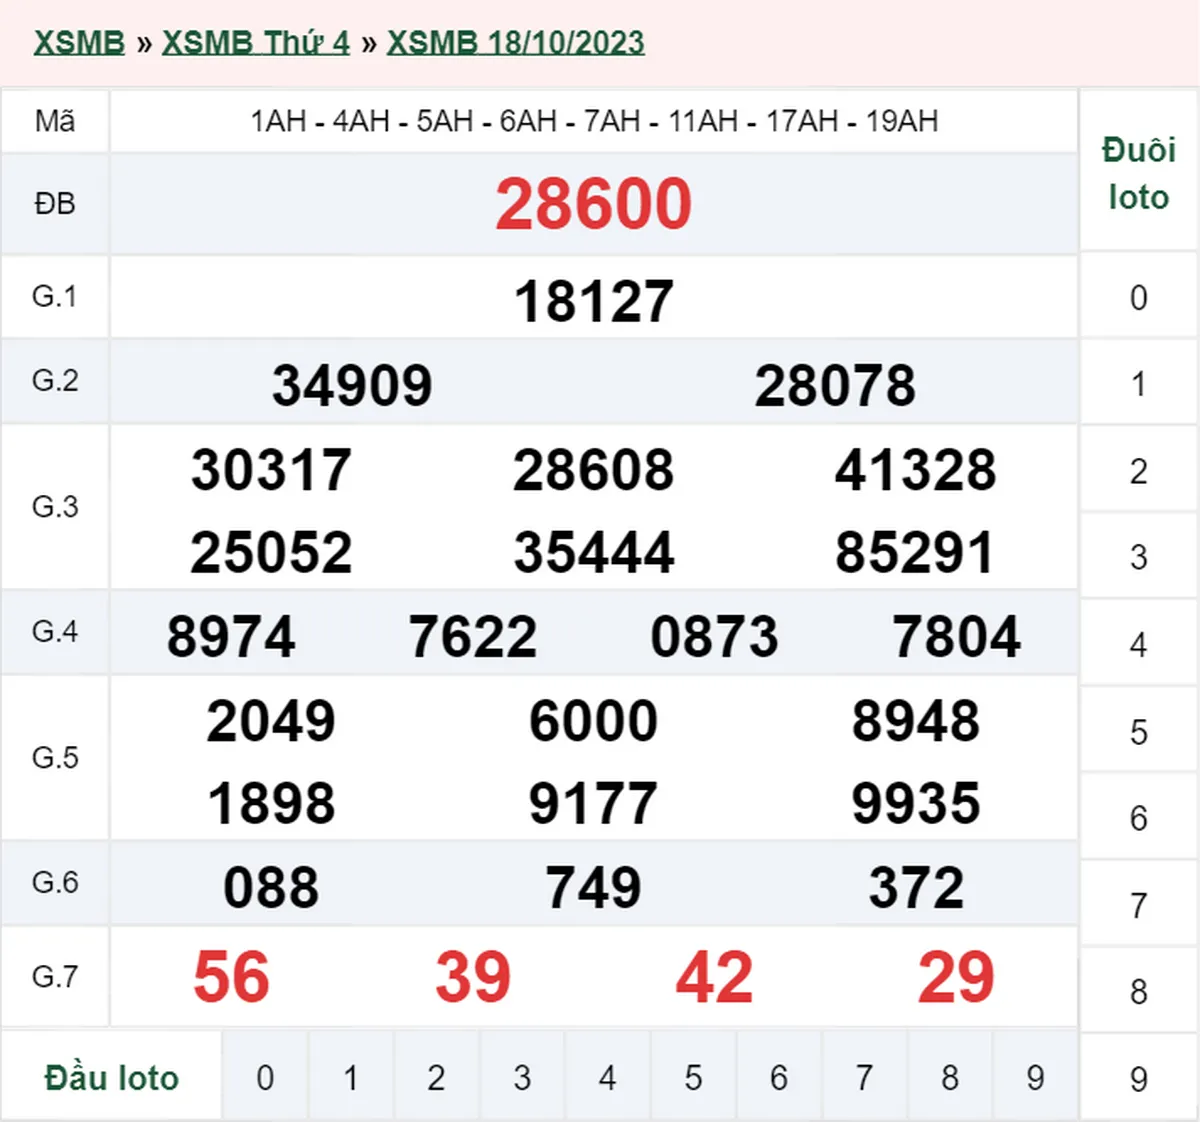Click number 6000 in prize G.5

pos(592,718)
